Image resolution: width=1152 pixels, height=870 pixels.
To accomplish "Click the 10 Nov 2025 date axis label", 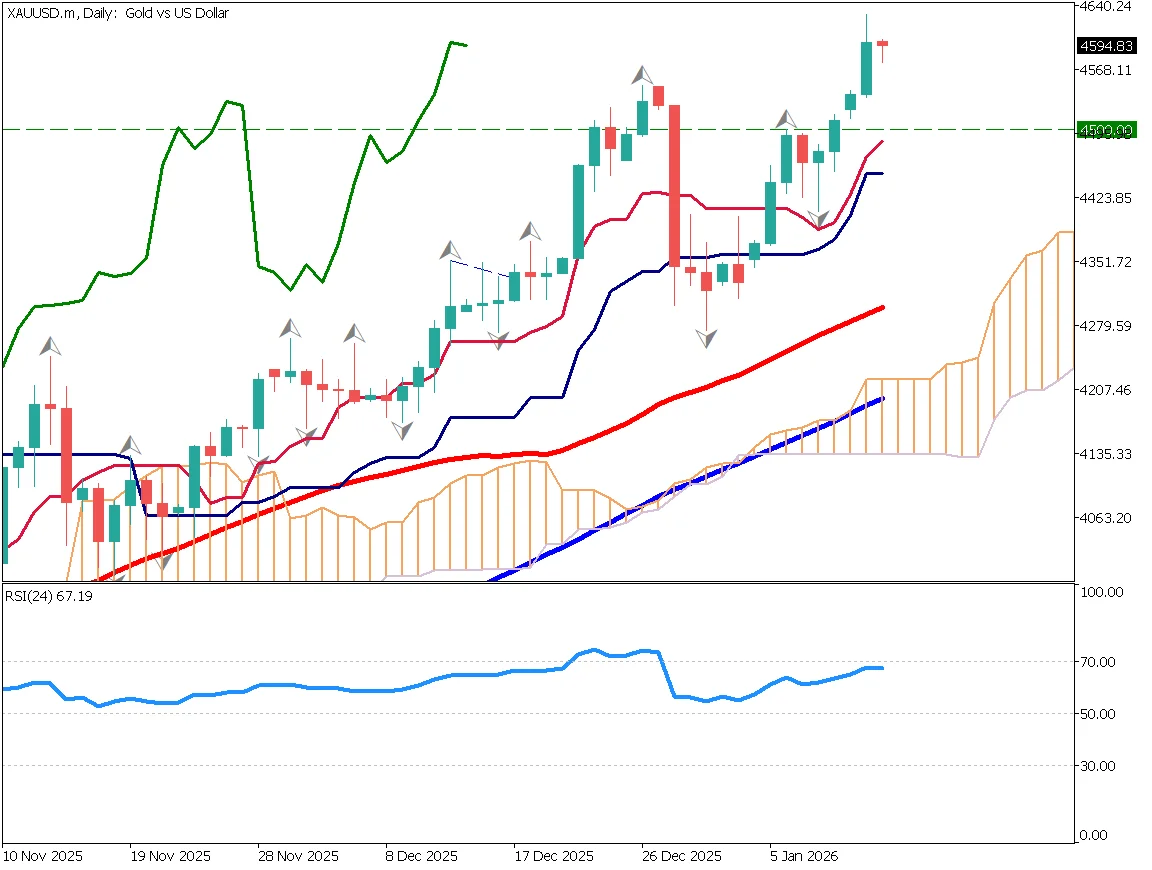I will [x=44, y=856].
